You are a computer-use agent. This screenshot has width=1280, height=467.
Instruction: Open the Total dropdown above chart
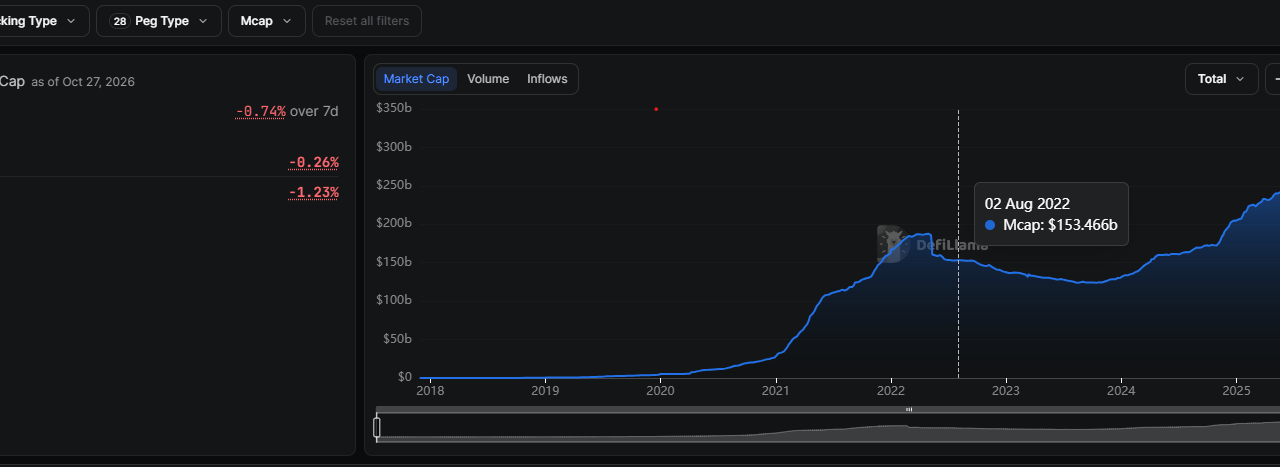(x=1222, y=79)
